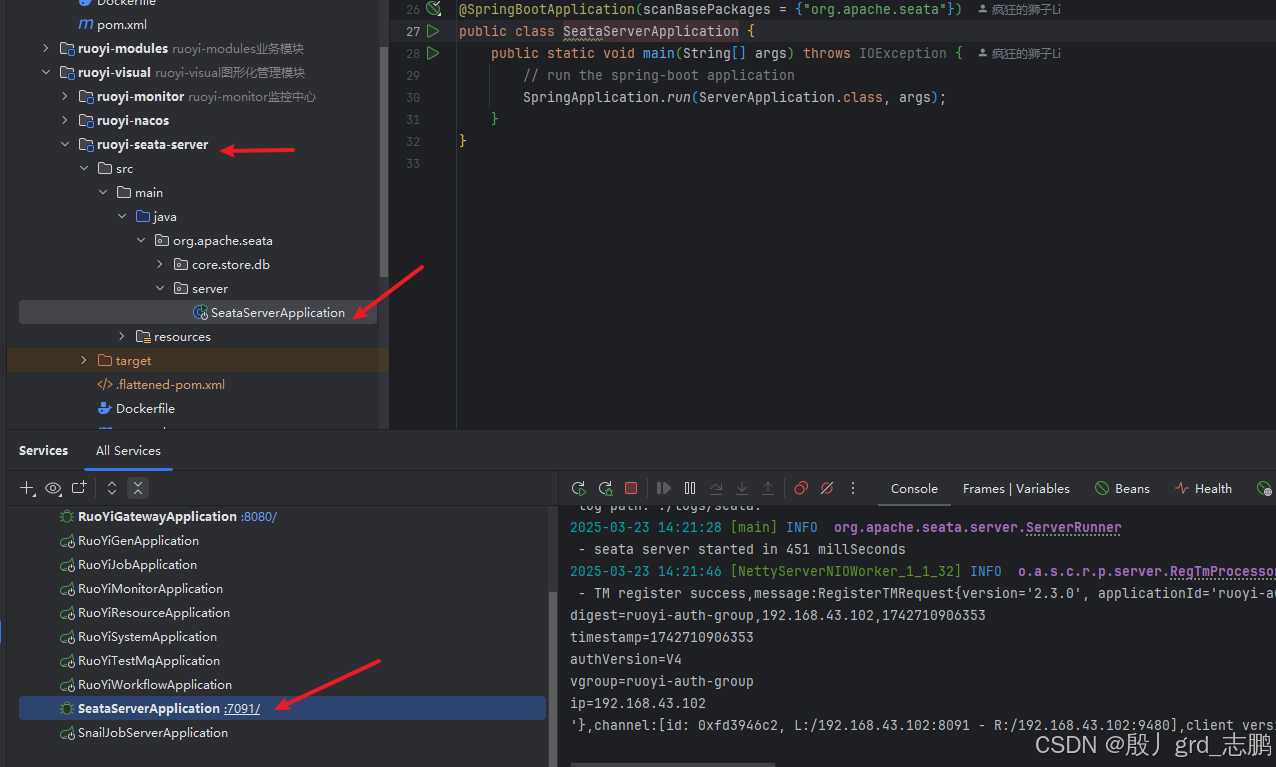Open the Services view options eye icon

pos(53,488)
